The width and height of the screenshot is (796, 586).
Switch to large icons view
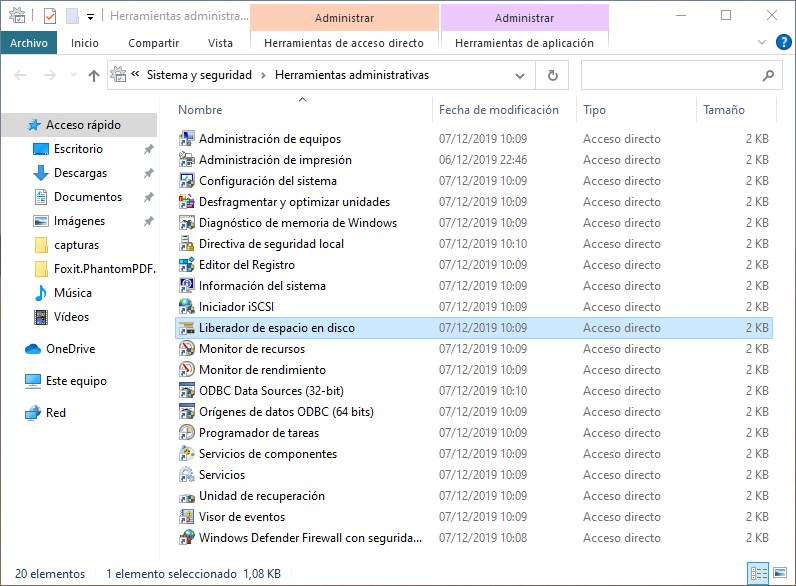click(779, 574)
